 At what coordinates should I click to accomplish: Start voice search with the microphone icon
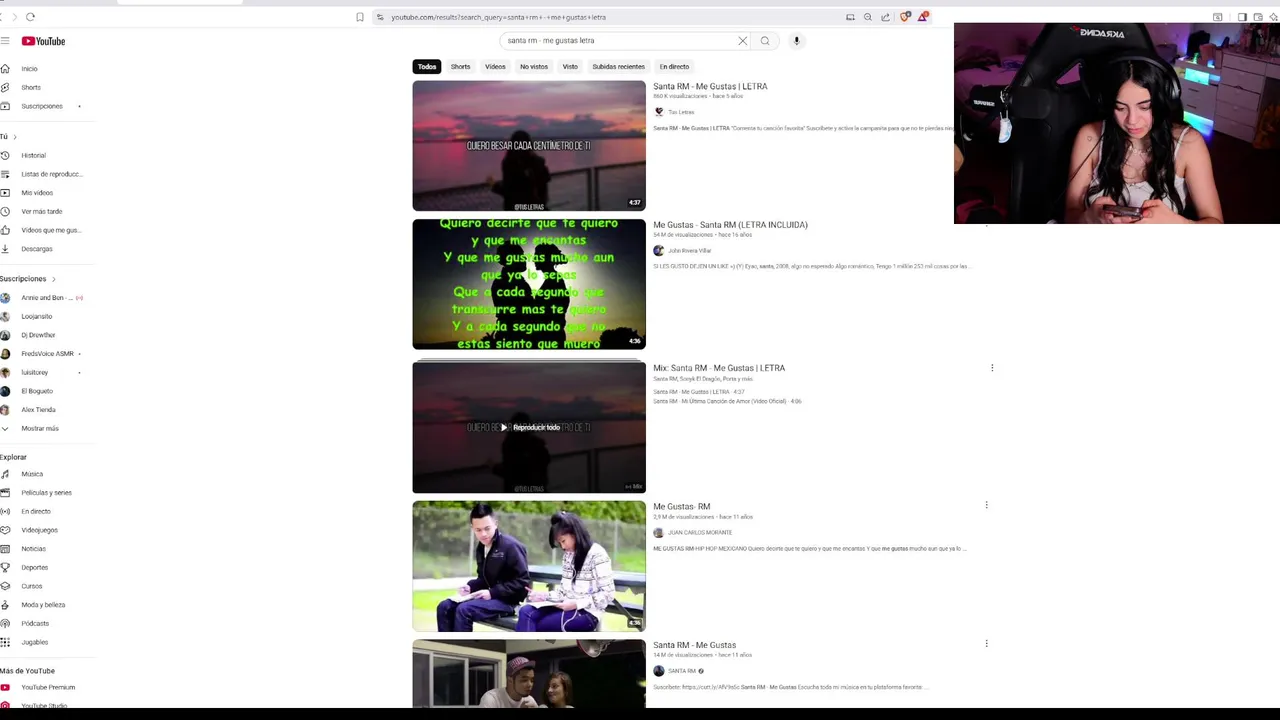coord(797,41)
